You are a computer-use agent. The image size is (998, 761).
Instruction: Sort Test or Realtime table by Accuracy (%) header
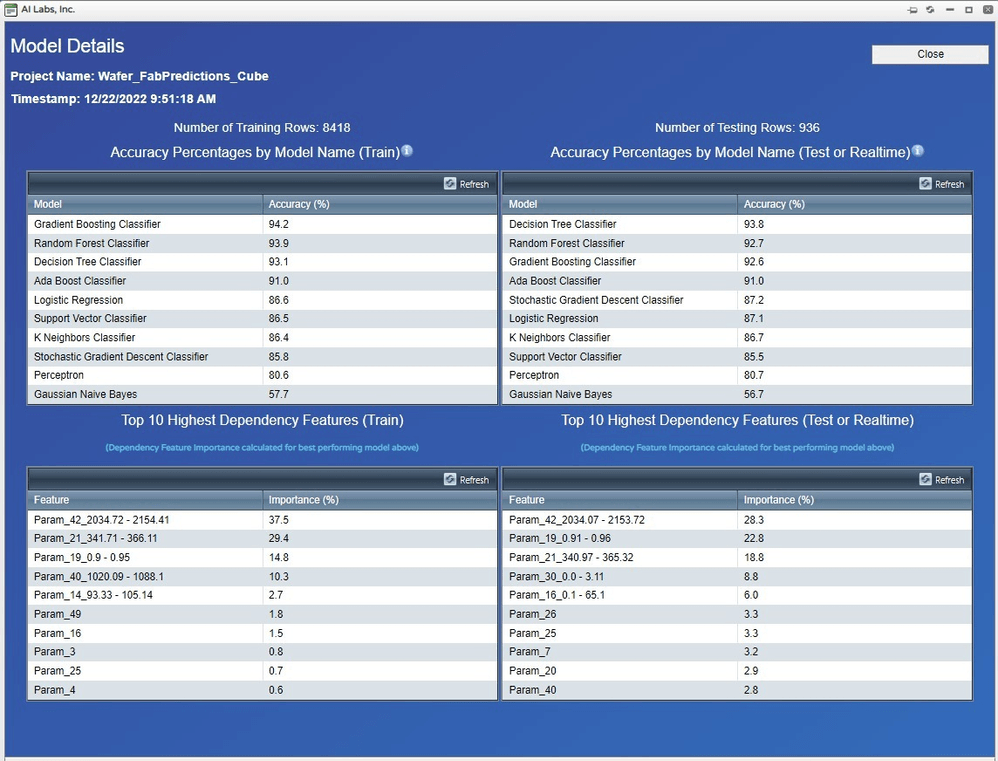[855, 204]
